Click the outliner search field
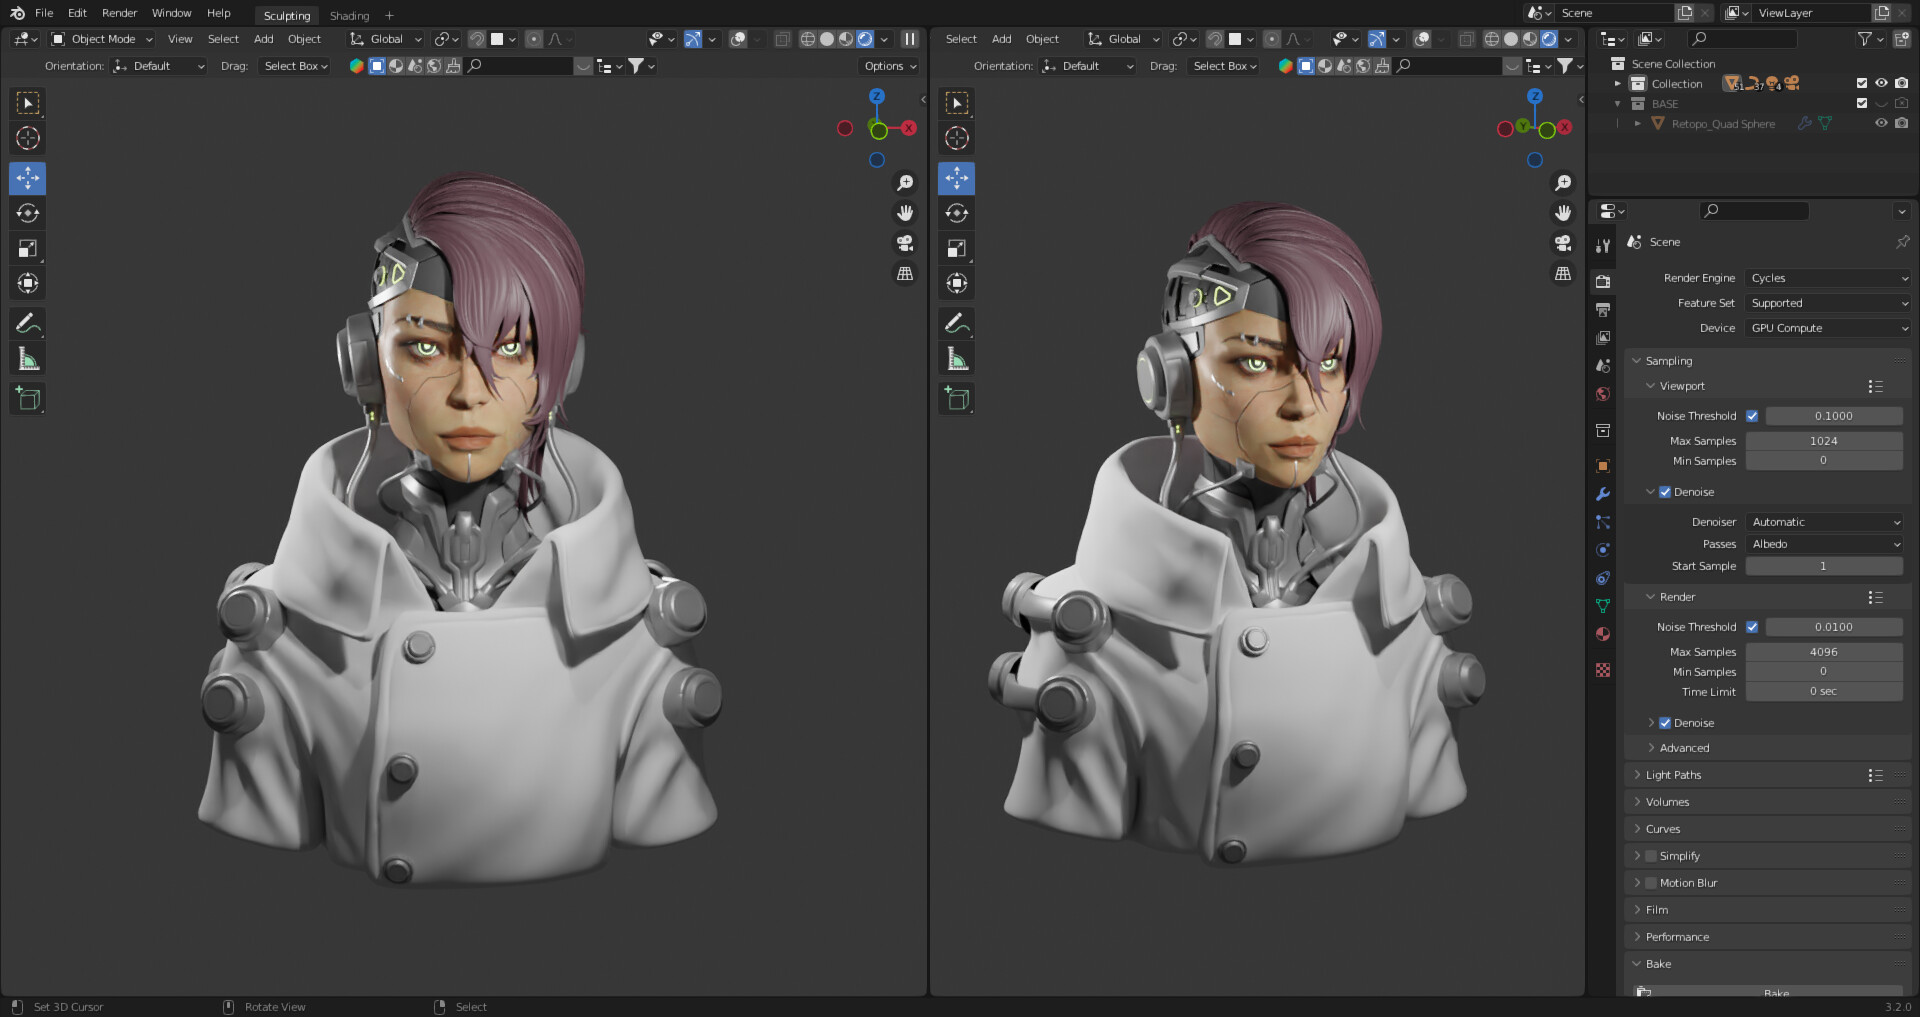The image size is (1920, 1017). point(1742,38)
